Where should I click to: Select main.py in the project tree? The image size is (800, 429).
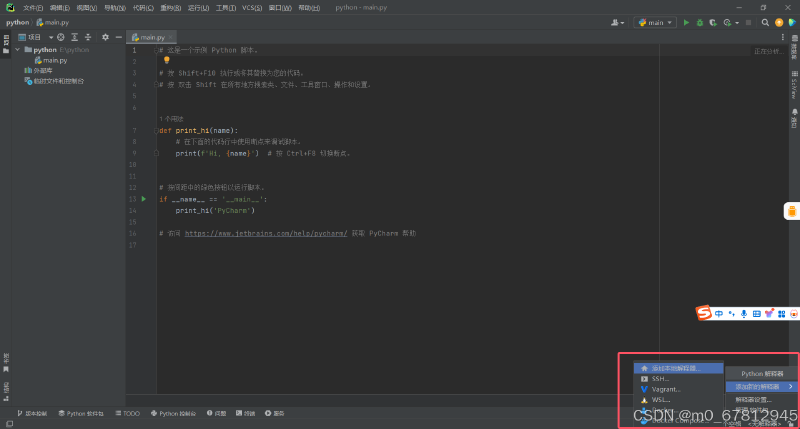tap(51, 60)
